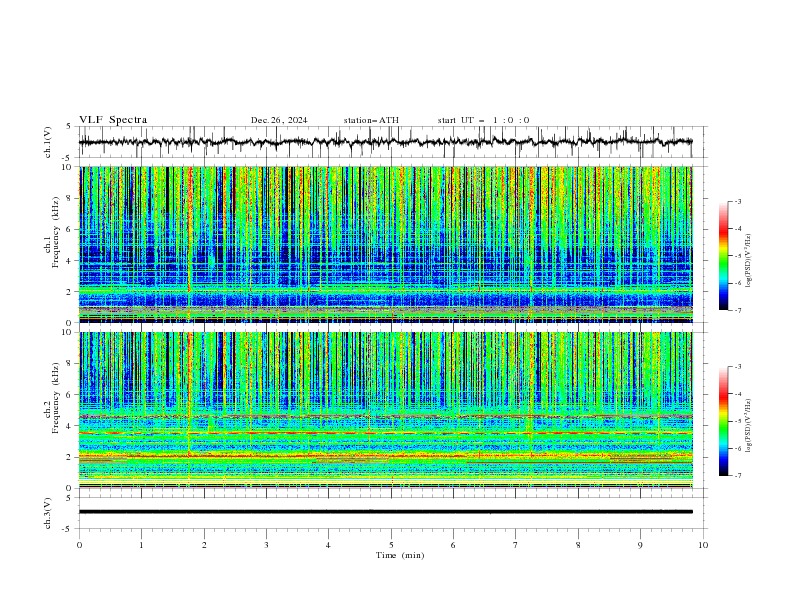Click the upper "log(PSD)(V²/Hz)" colorbar label
Screen dimensions: 792x612
748,261
